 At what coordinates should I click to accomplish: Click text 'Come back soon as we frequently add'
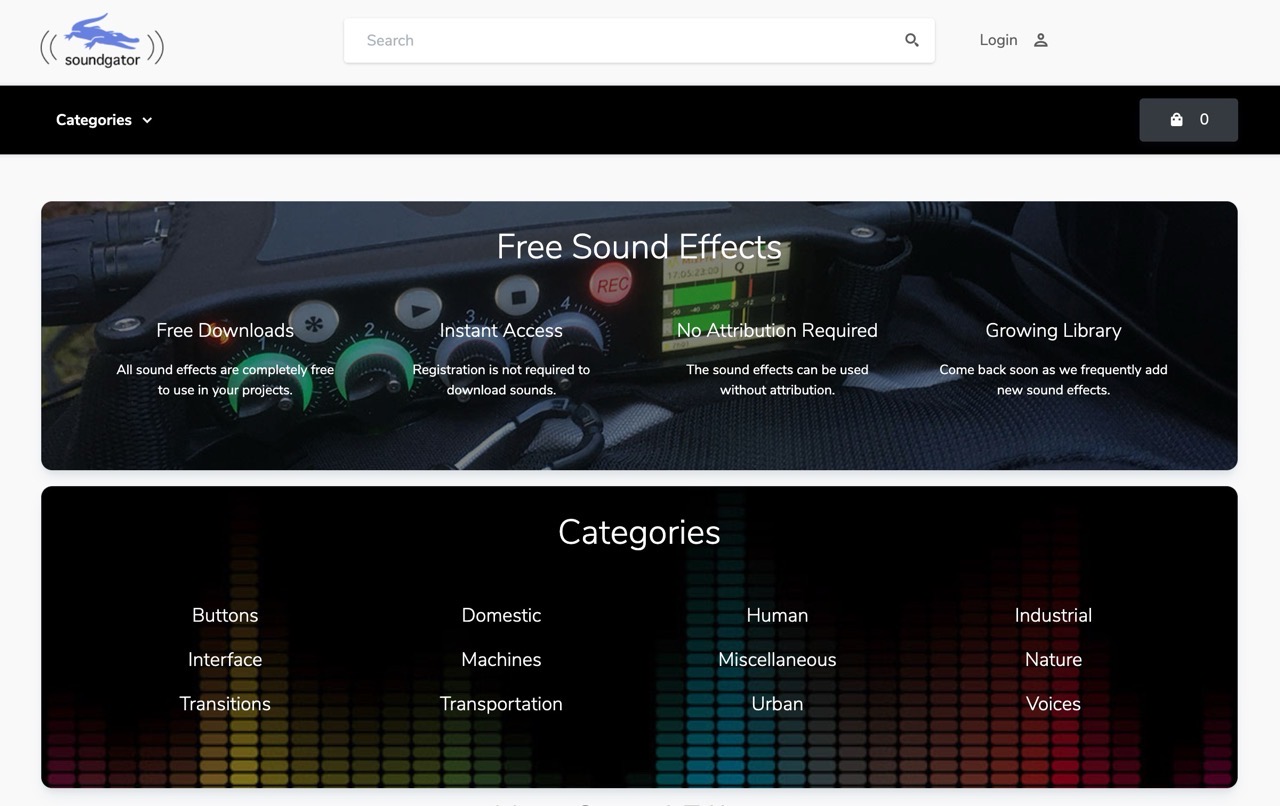pyautogui.click(x=1053, y=369)
